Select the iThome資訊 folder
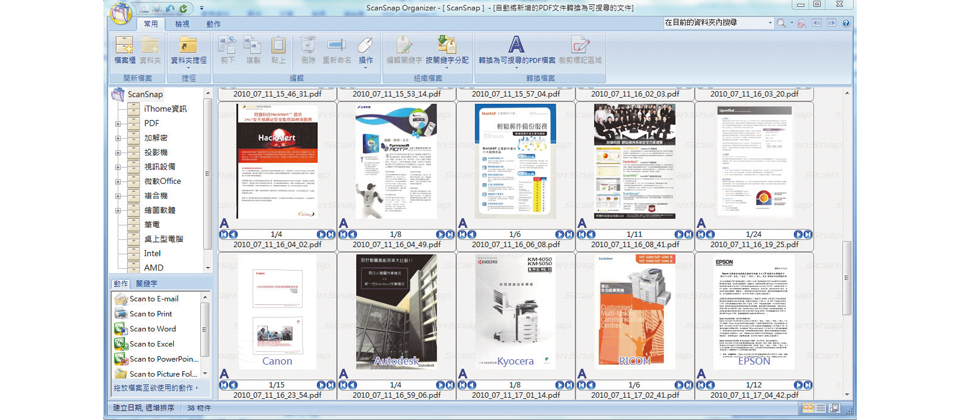Screen dimensions: 960x420 coord(165,109)
